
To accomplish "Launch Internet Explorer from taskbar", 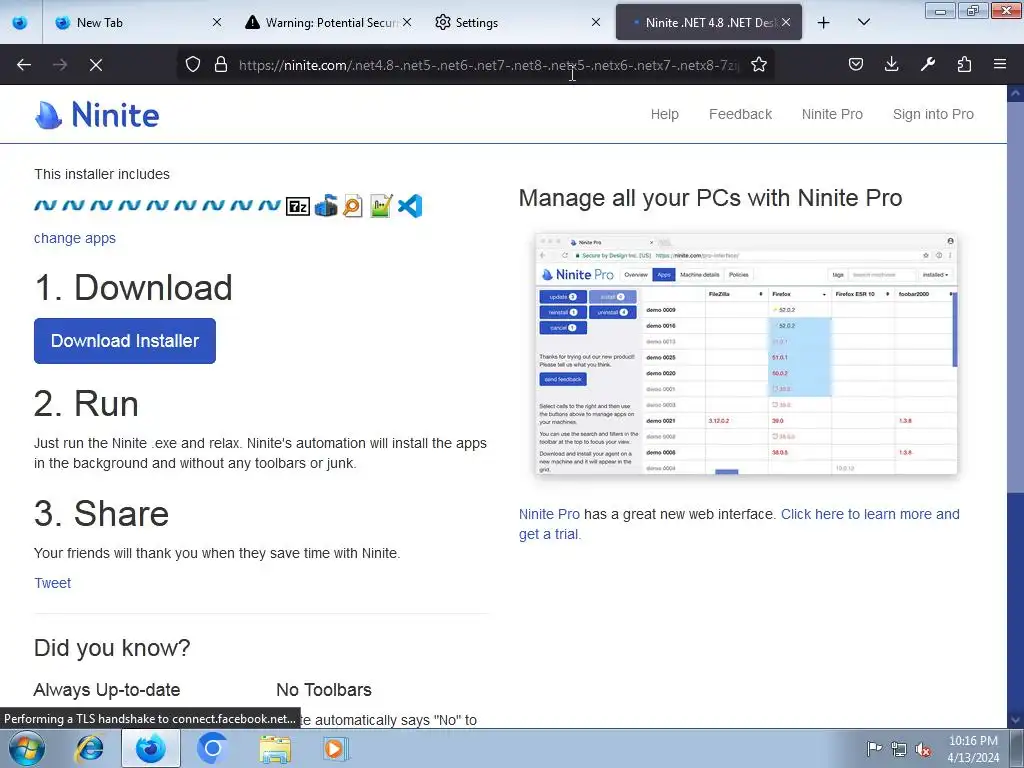I will pos(89,748).
